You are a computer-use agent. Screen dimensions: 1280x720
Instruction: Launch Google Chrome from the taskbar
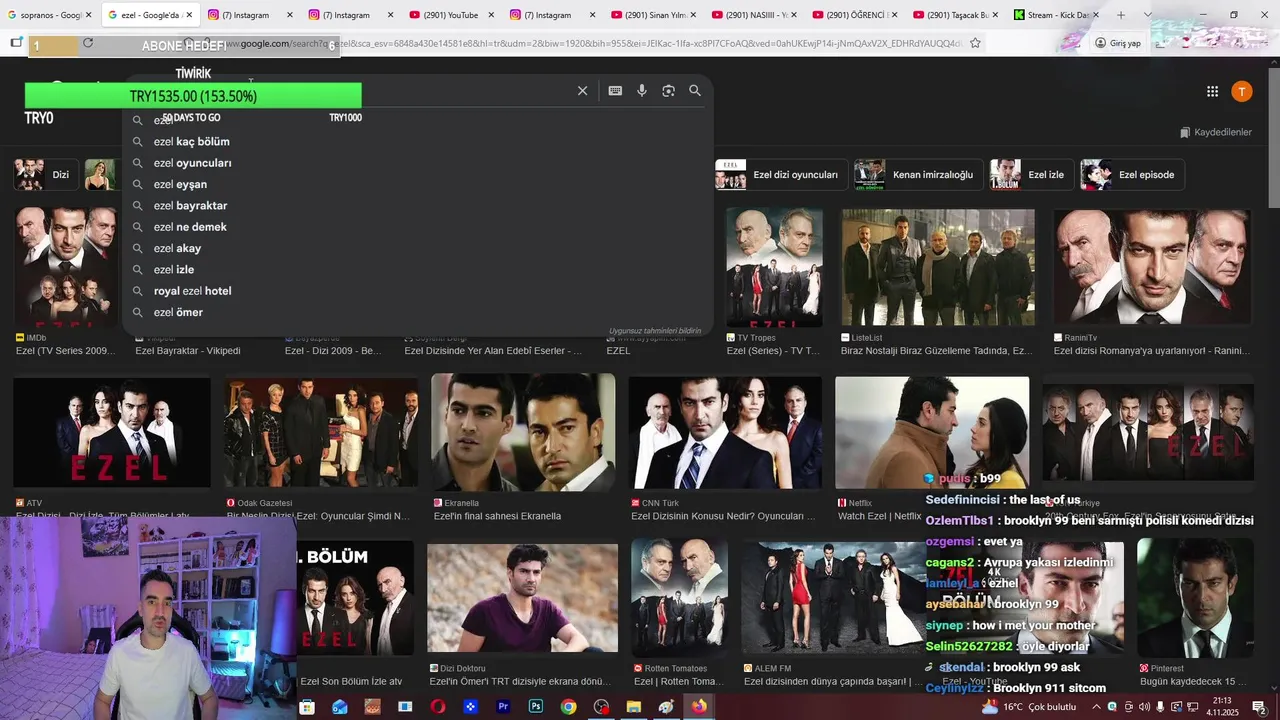click(x=568, y=707)
